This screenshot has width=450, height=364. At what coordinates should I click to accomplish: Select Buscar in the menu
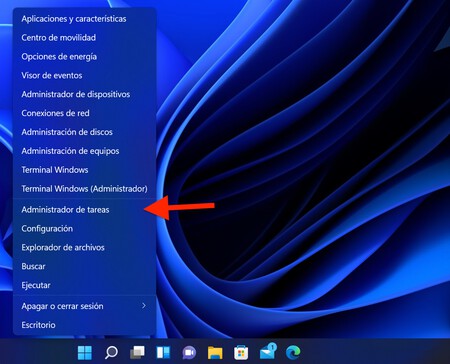[84, 266]
